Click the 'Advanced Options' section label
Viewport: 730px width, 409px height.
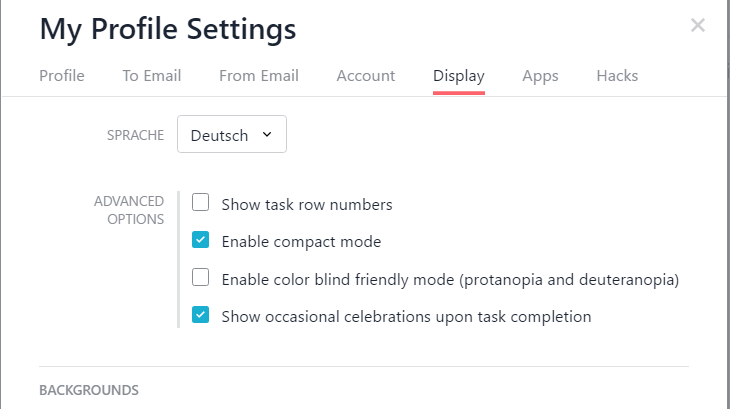129,210
